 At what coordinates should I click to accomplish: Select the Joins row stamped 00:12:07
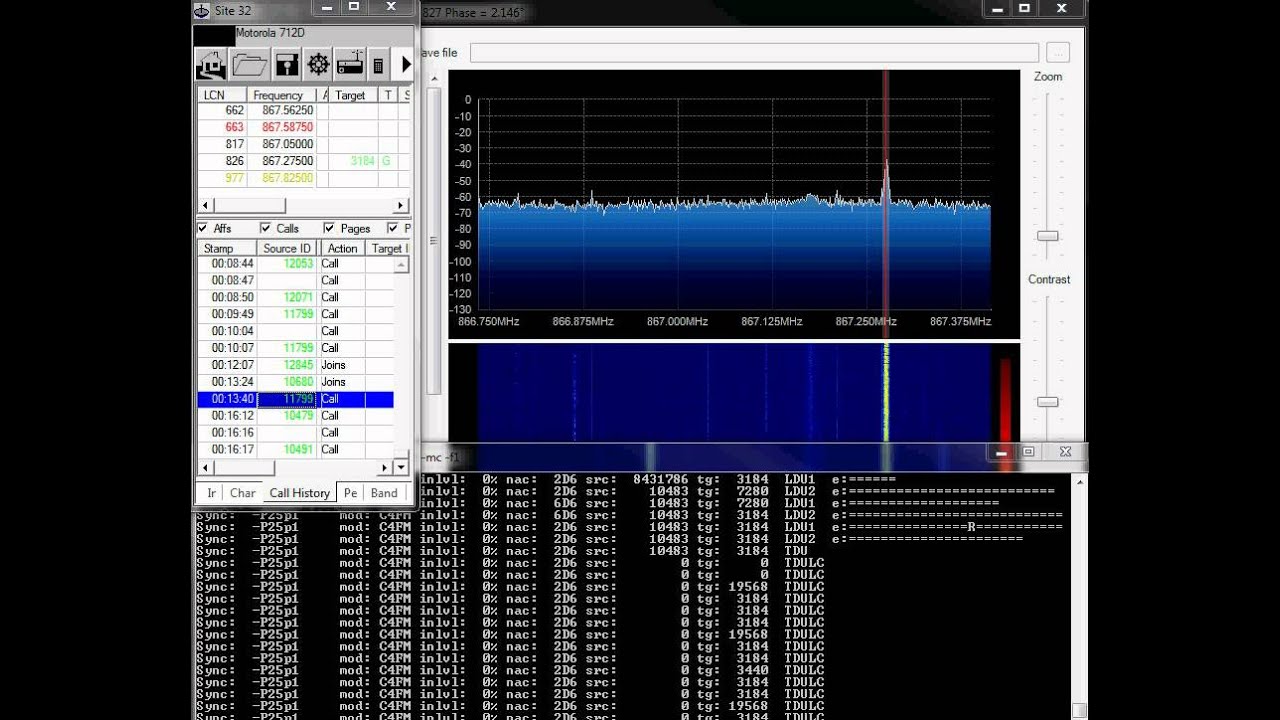[x=295, y=365]
